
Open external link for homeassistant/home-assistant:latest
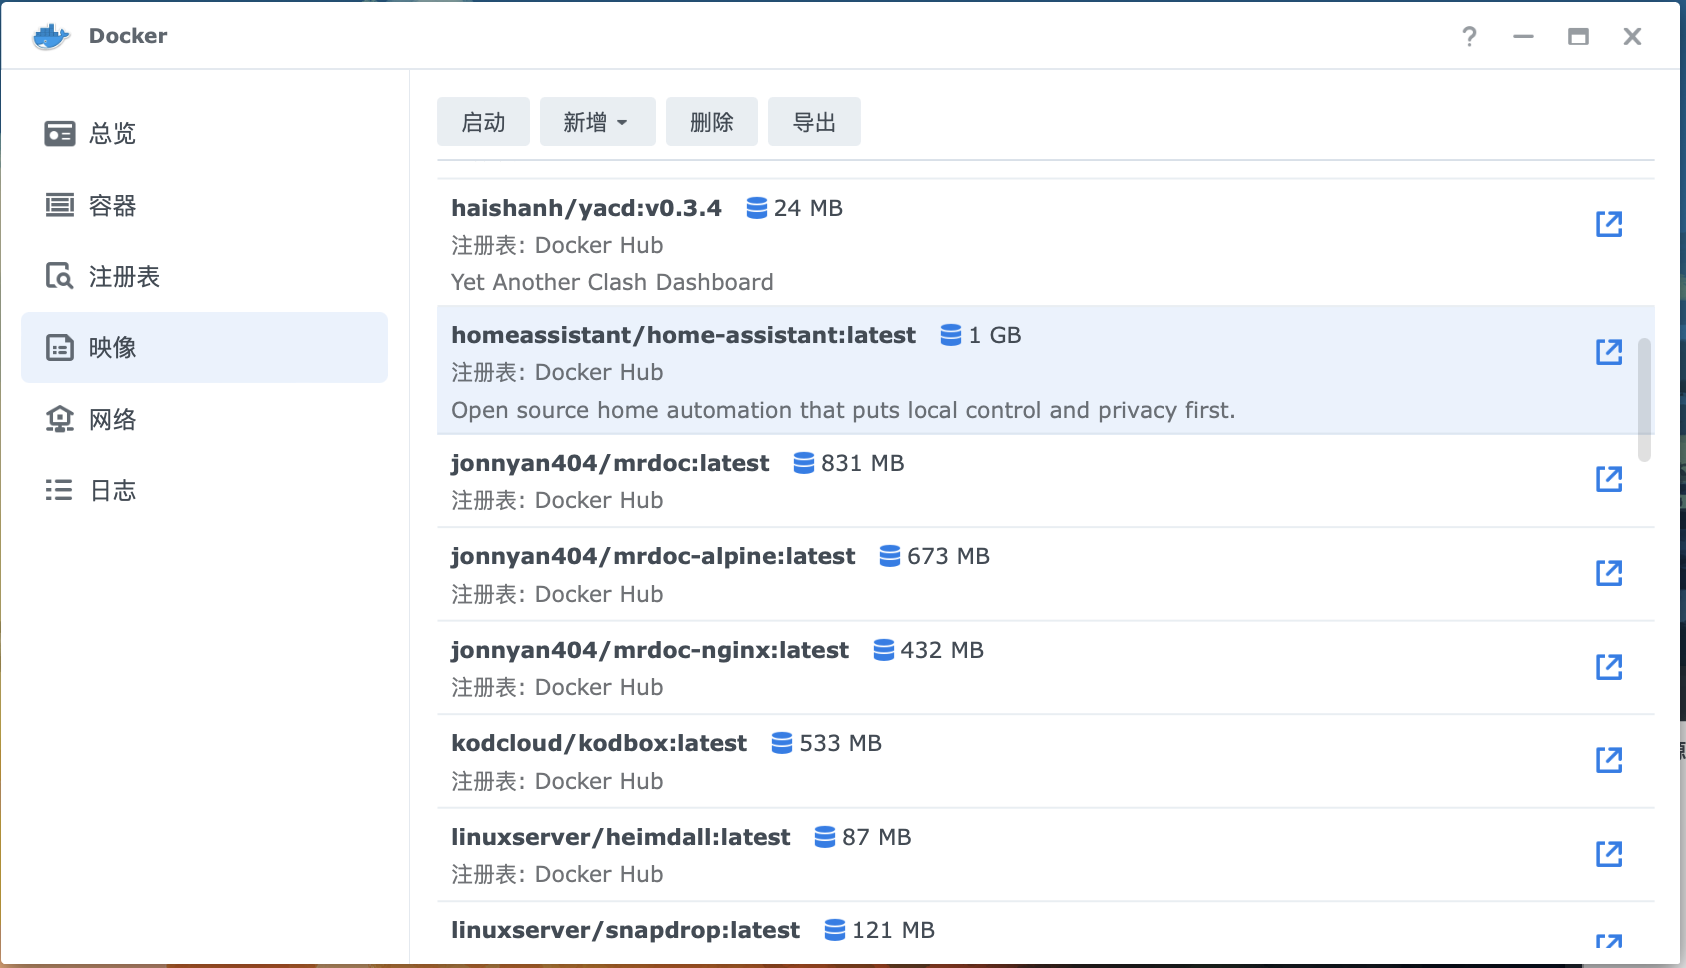(1609, 352)
